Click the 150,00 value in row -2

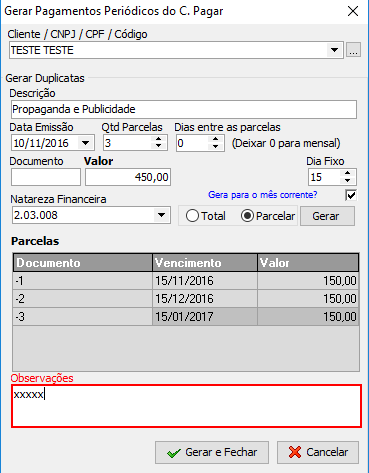point(308,299)
